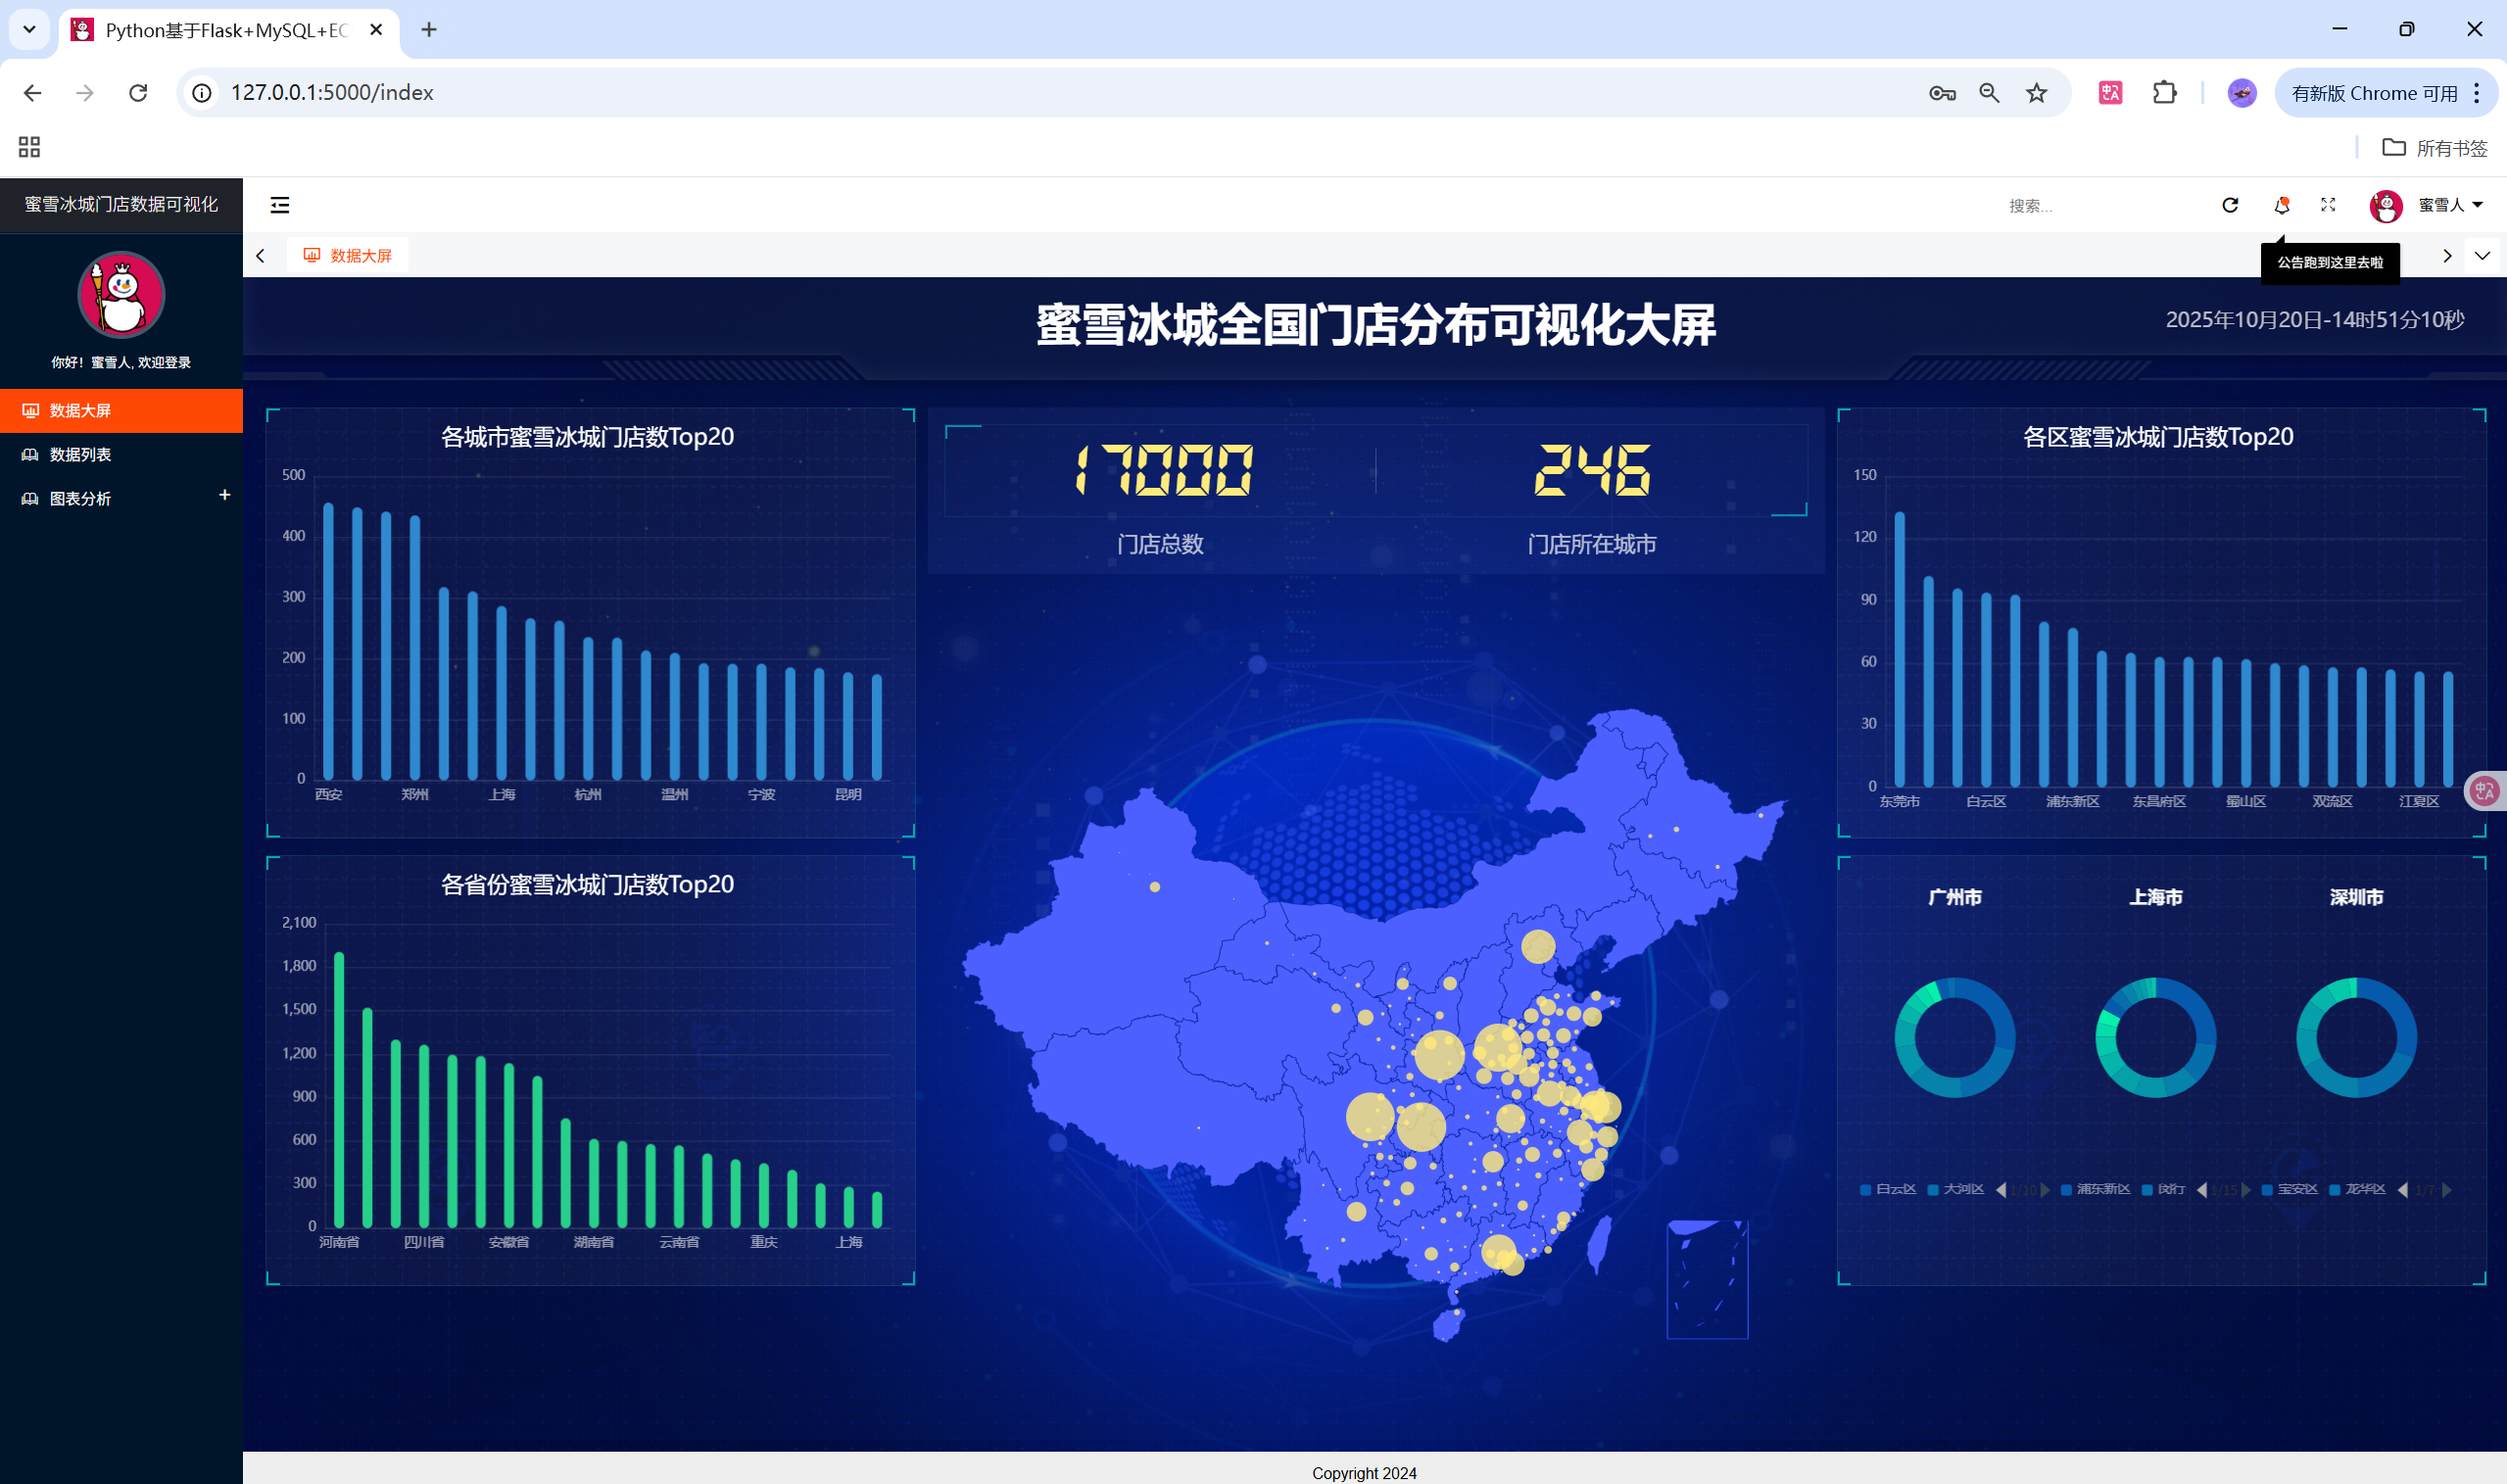This screenshot has height=1484, width=2507.
Task: Click the refresh icon in the top bar
Action: pyautogui.click(x=2230, y=205)
